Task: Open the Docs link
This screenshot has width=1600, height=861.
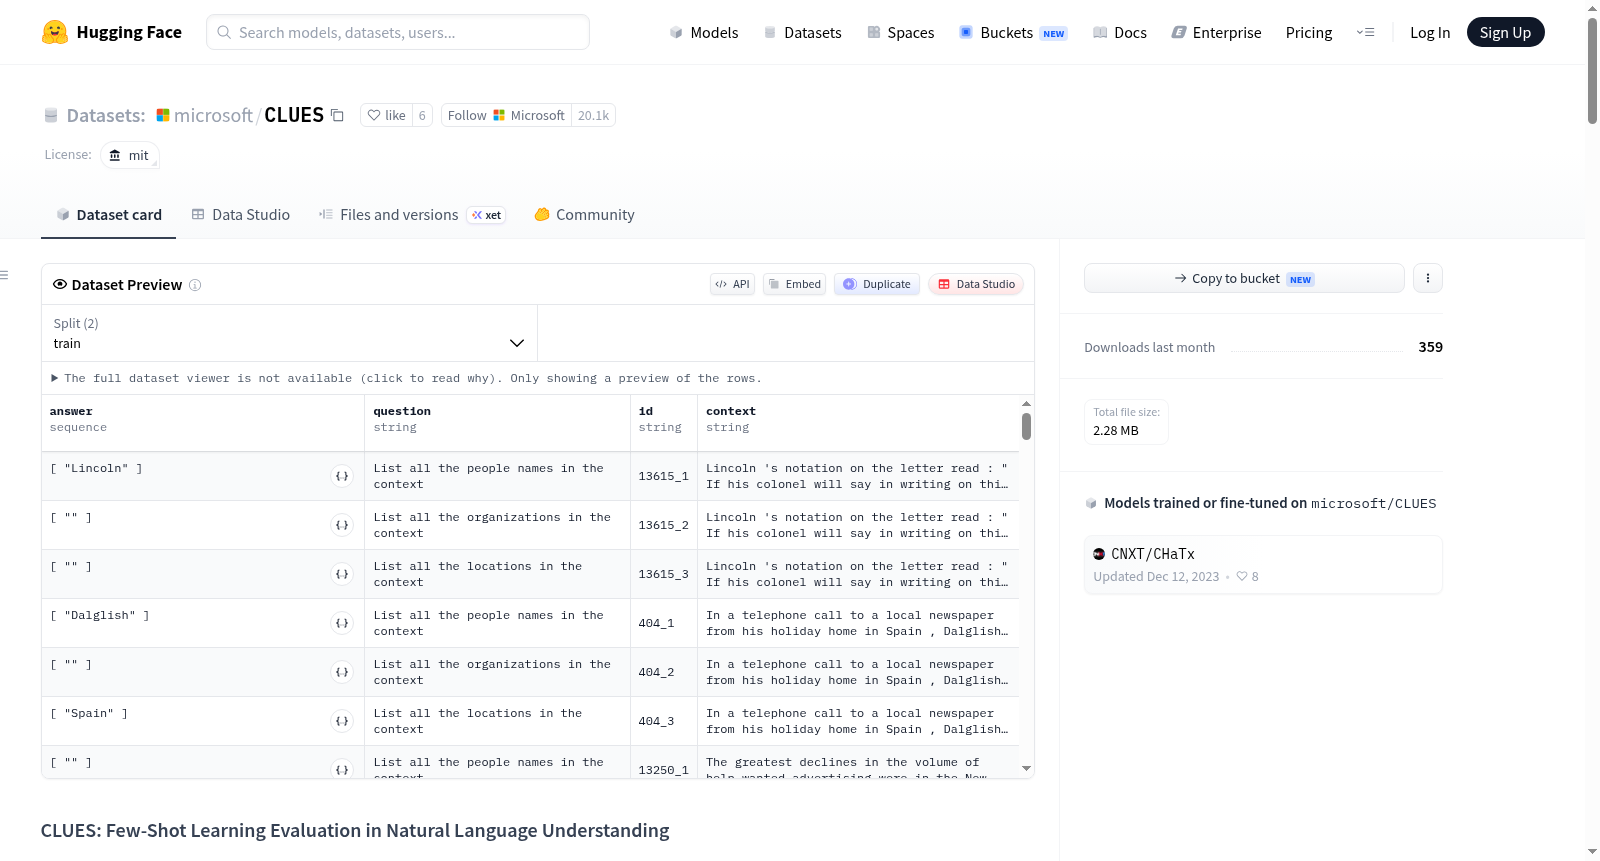Action: tap(1119, 32)
